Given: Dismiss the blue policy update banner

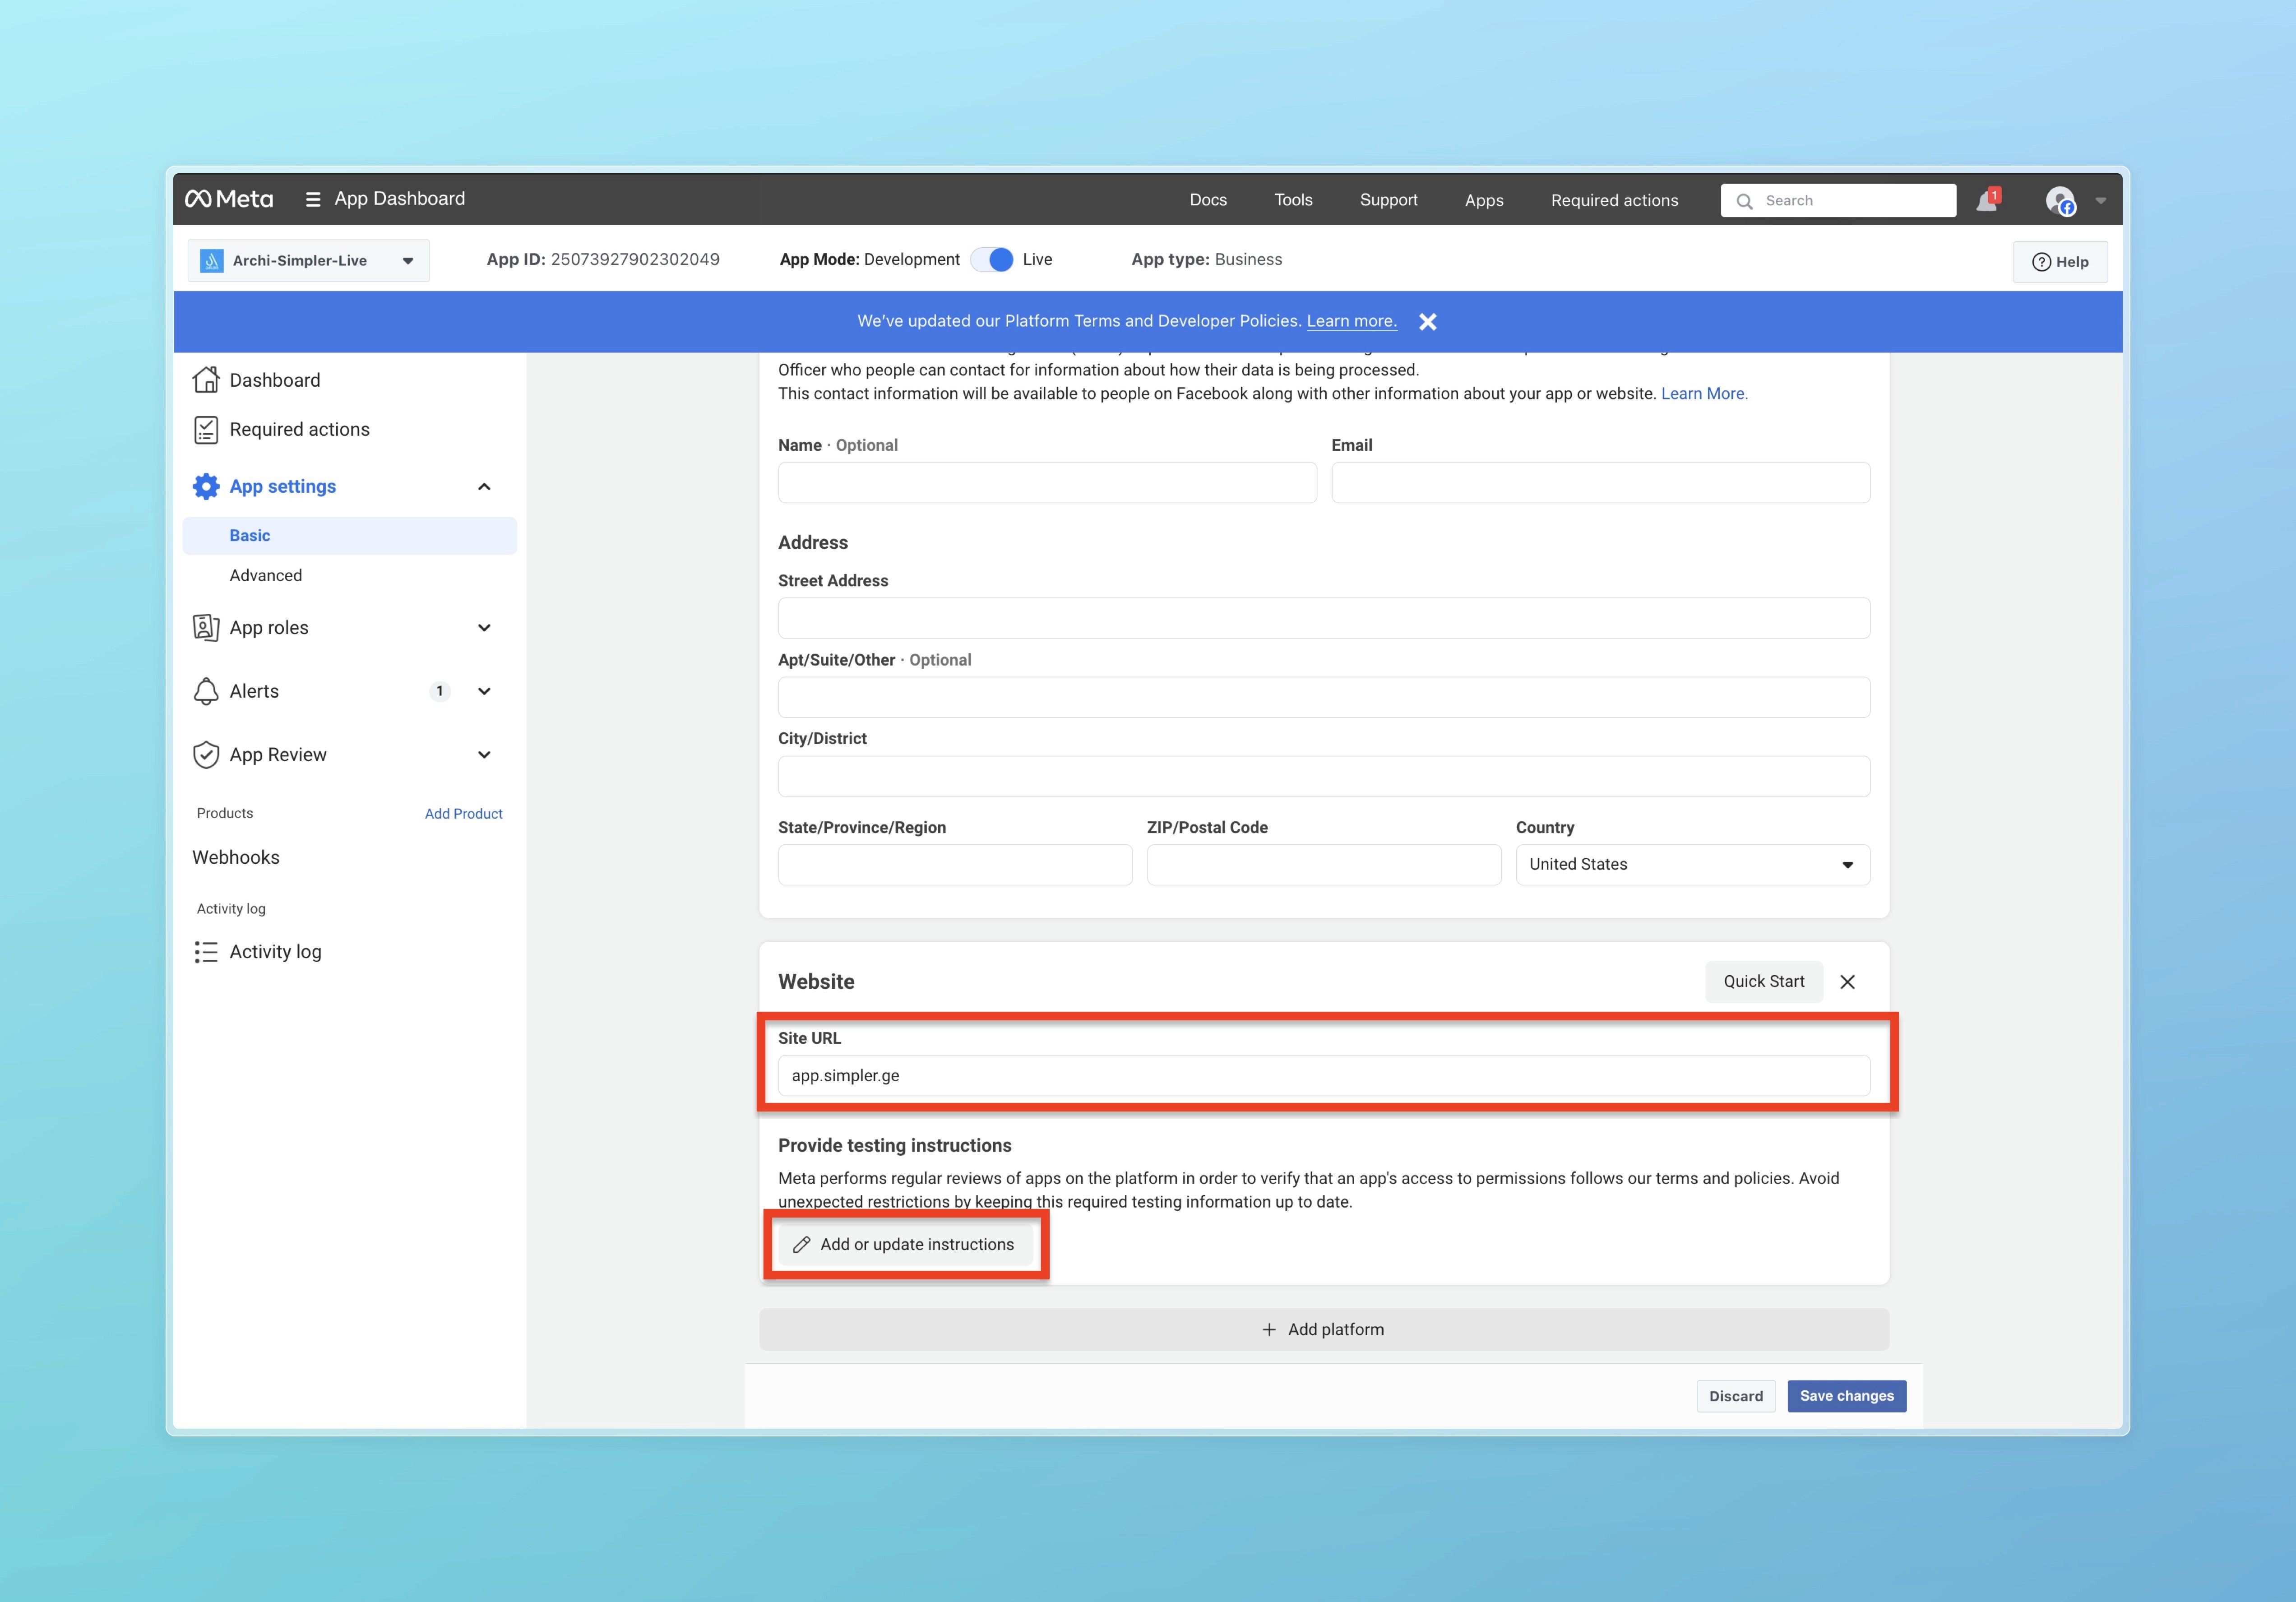Looking at the screenshot, I should 1428,322.
